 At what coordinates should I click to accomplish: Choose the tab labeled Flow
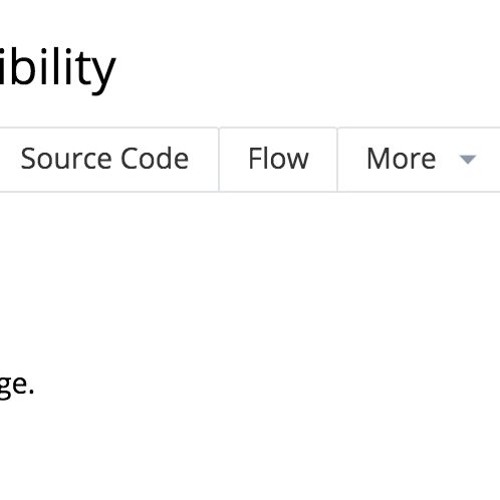tap(278, 159)
